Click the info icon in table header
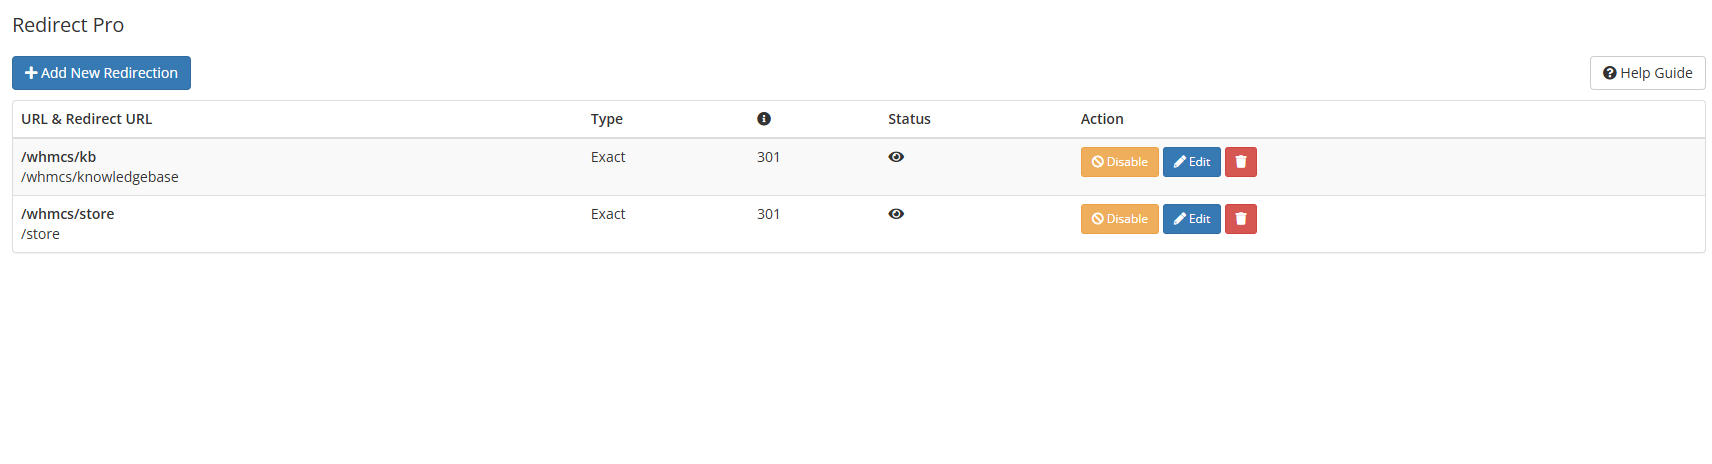The width and height of the screenshot is (1712, 464). tap(764, 119)
